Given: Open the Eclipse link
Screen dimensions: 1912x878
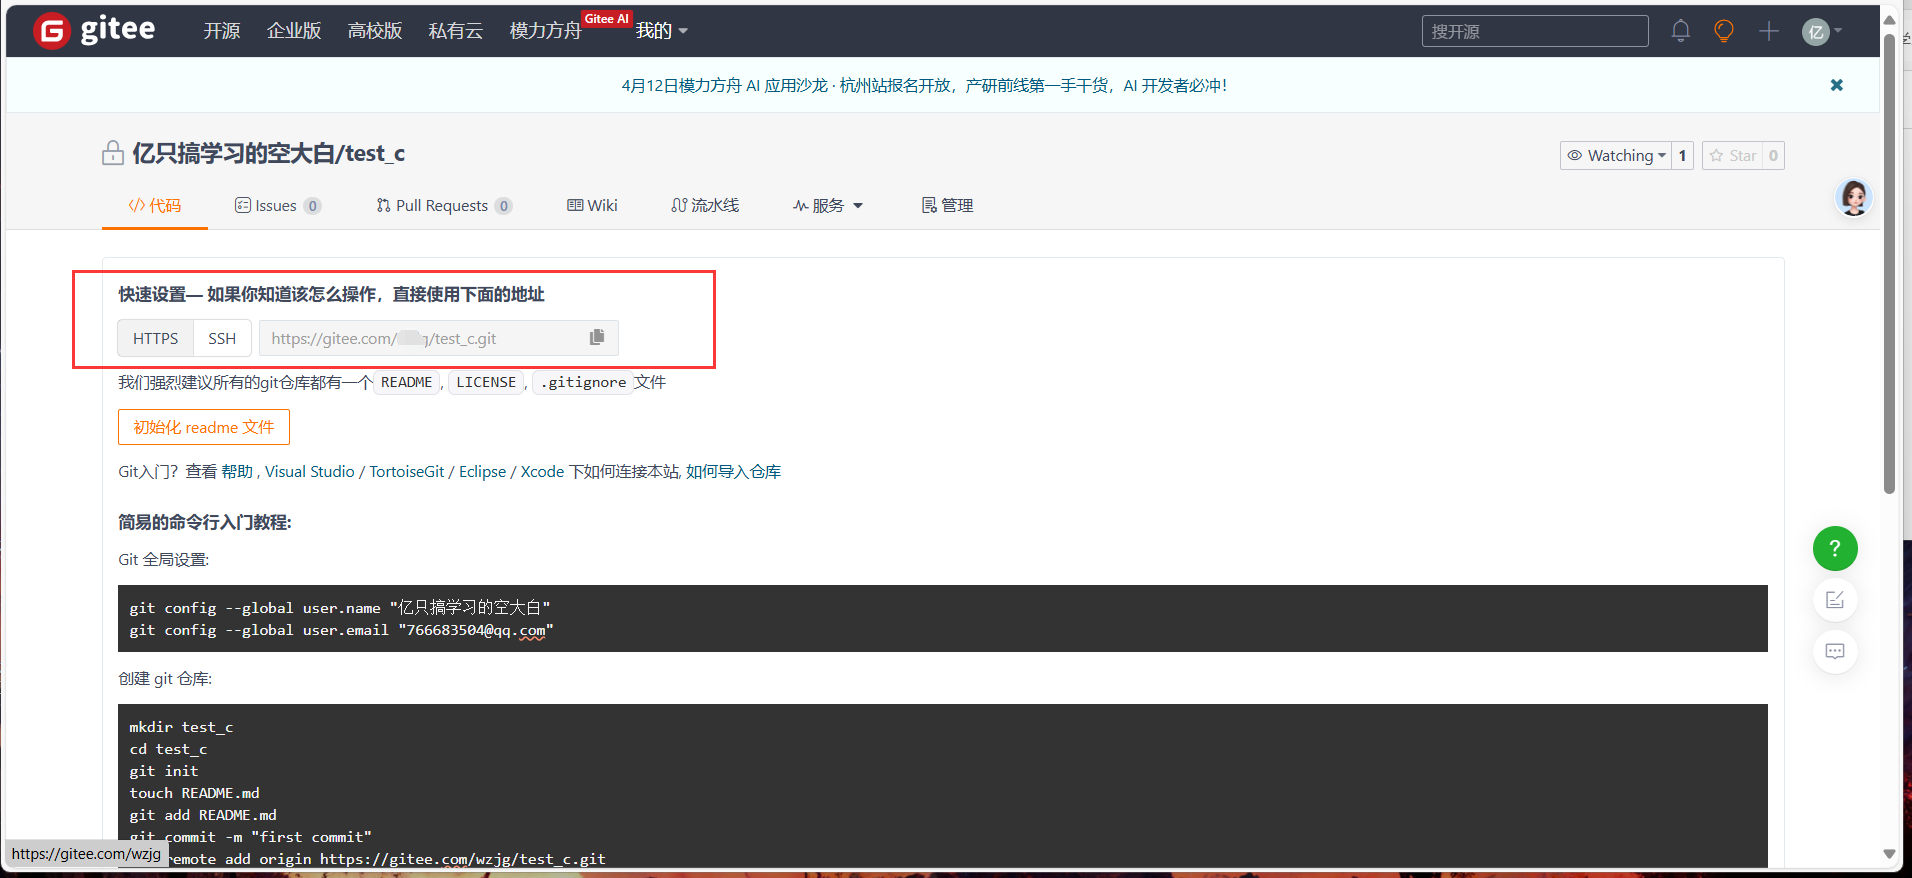Looking at the screenshot, I should click(483, 471).
